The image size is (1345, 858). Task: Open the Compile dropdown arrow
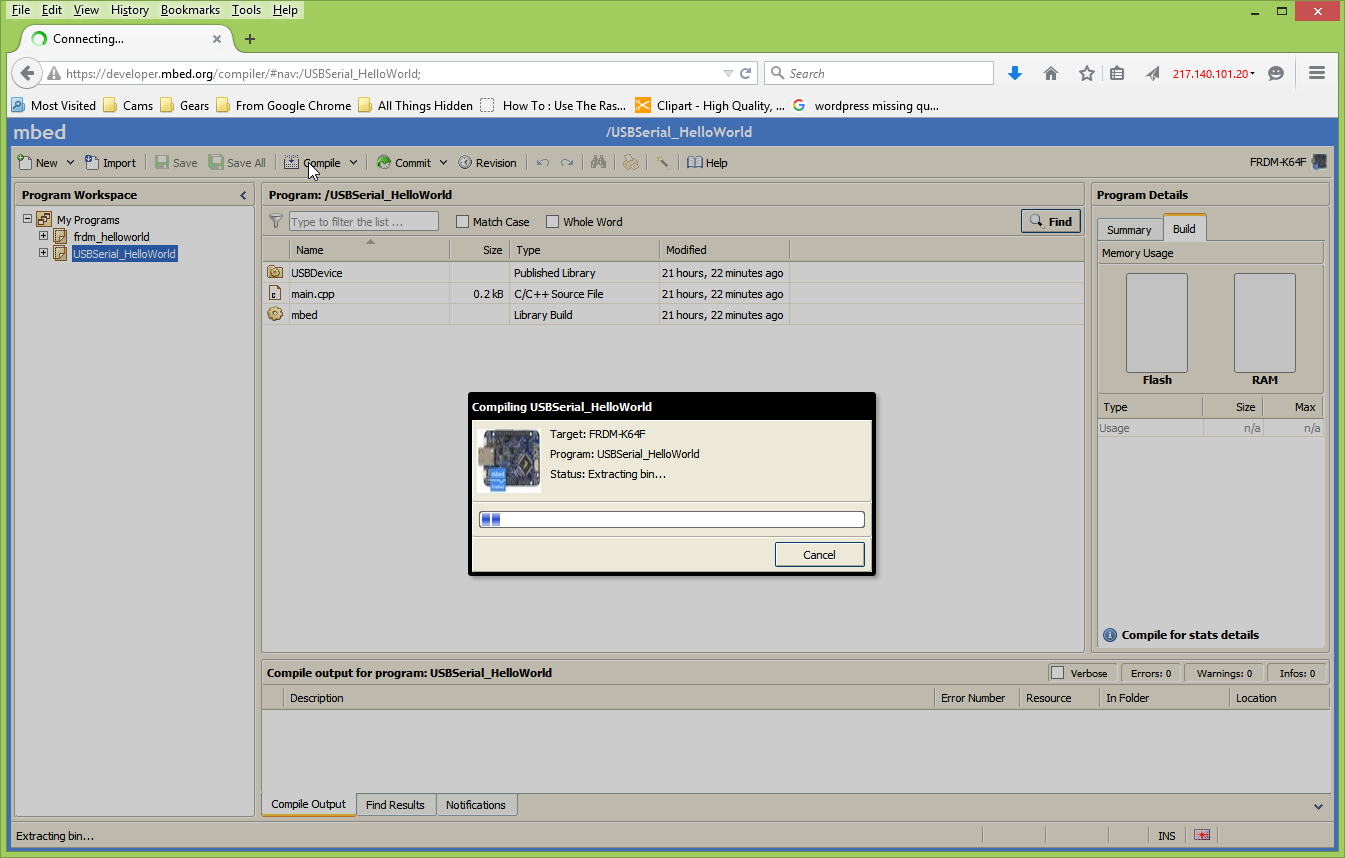(x=353, y=162)
